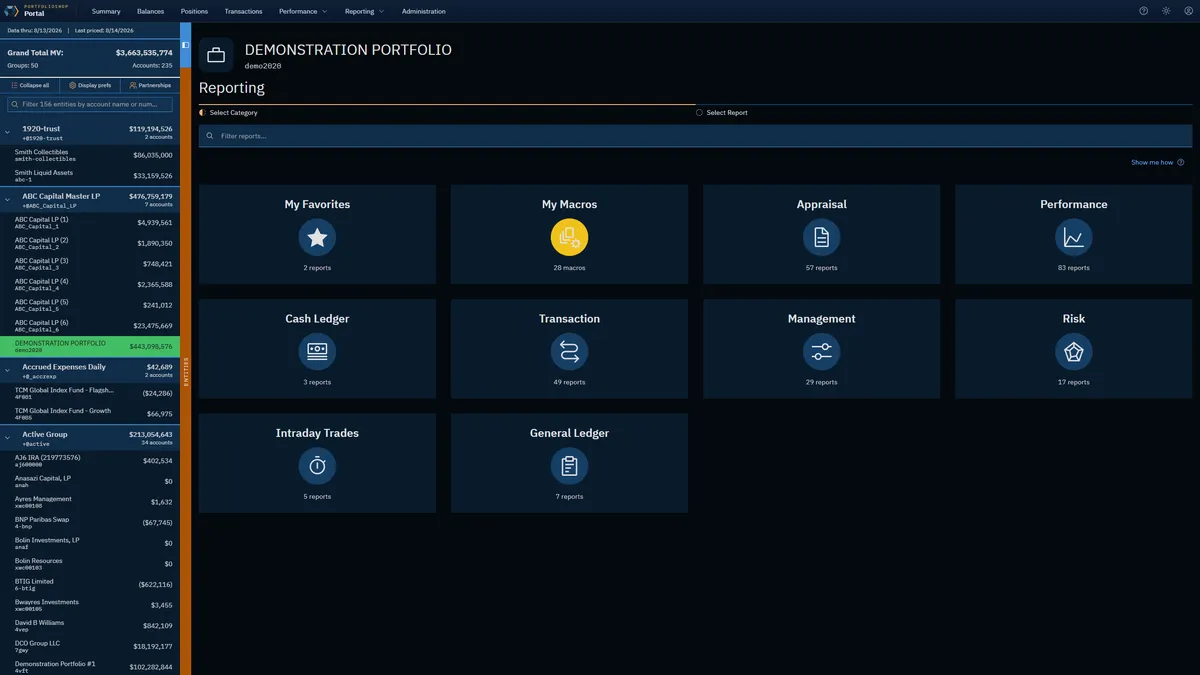Click the Transaction arrows icon
This screenshot has width=1200, height=675.
[569, 352]
